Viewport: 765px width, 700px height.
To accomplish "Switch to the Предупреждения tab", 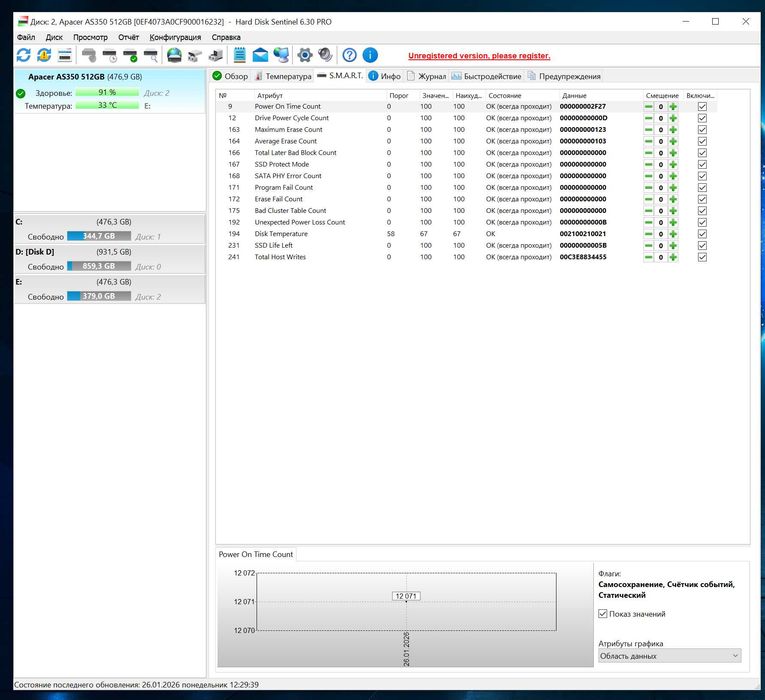I will 564,76.
